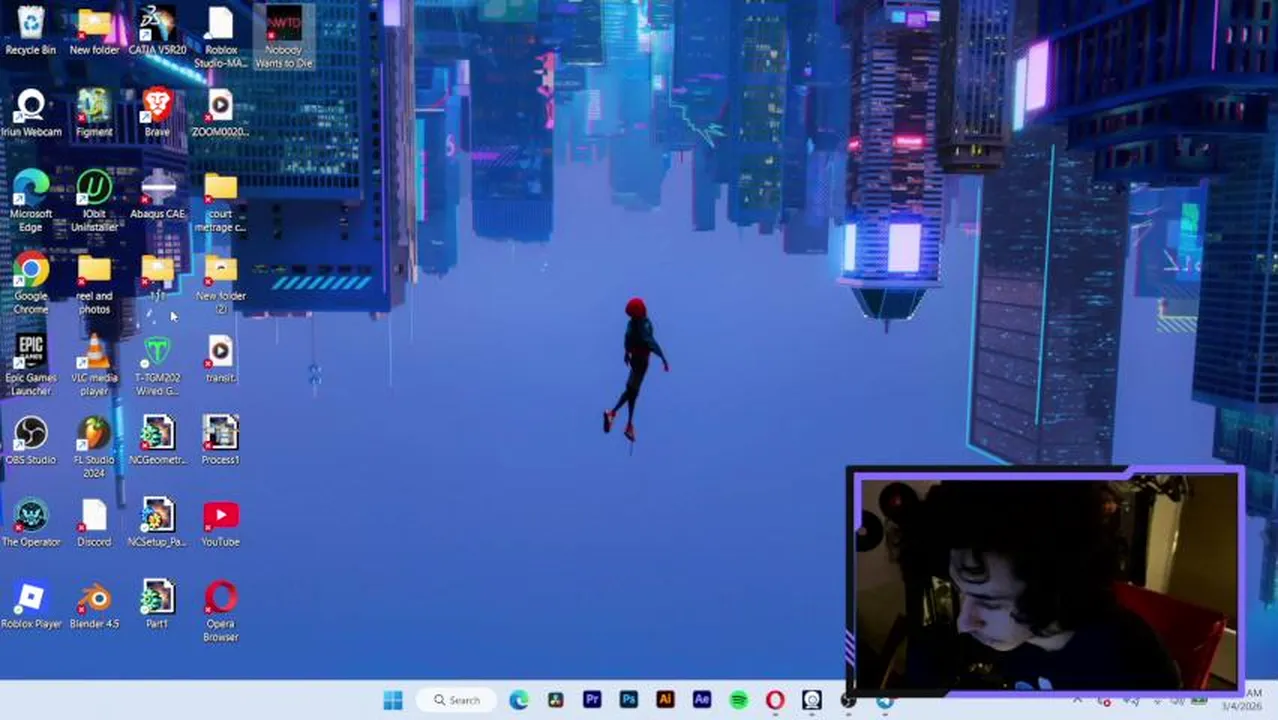This screenshot has width=1278, height=720.
Task: Open the Roblox Studio desktop file
Action: pyautogui.click(x=221, y=38)
